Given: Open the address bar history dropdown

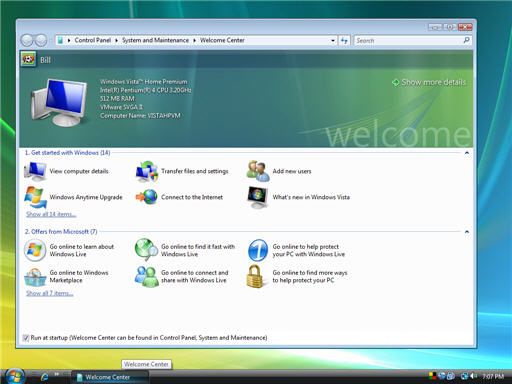Looking at the screenshot, I should (x=333, y=40).
